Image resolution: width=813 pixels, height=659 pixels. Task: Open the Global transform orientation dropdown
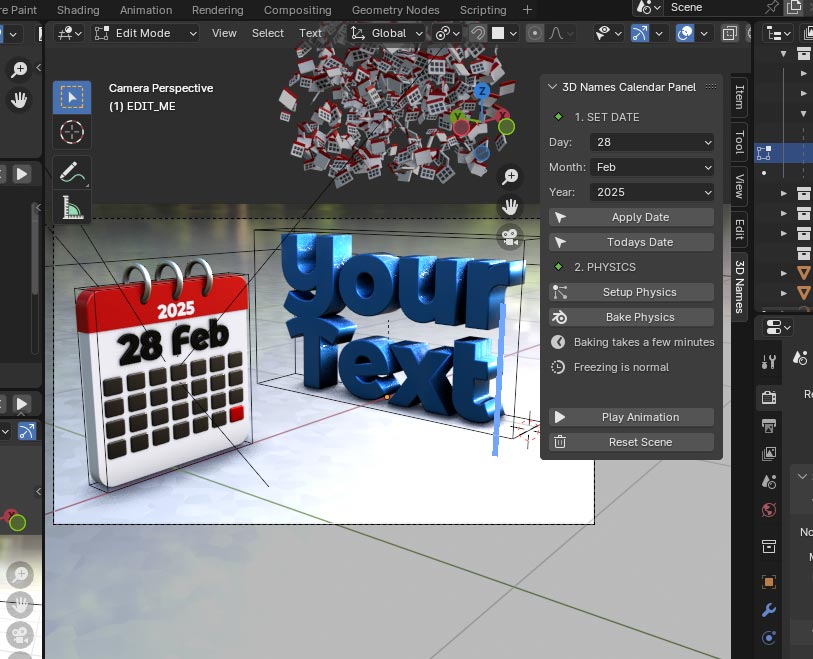pyautogui.click(x=385, y=33)
